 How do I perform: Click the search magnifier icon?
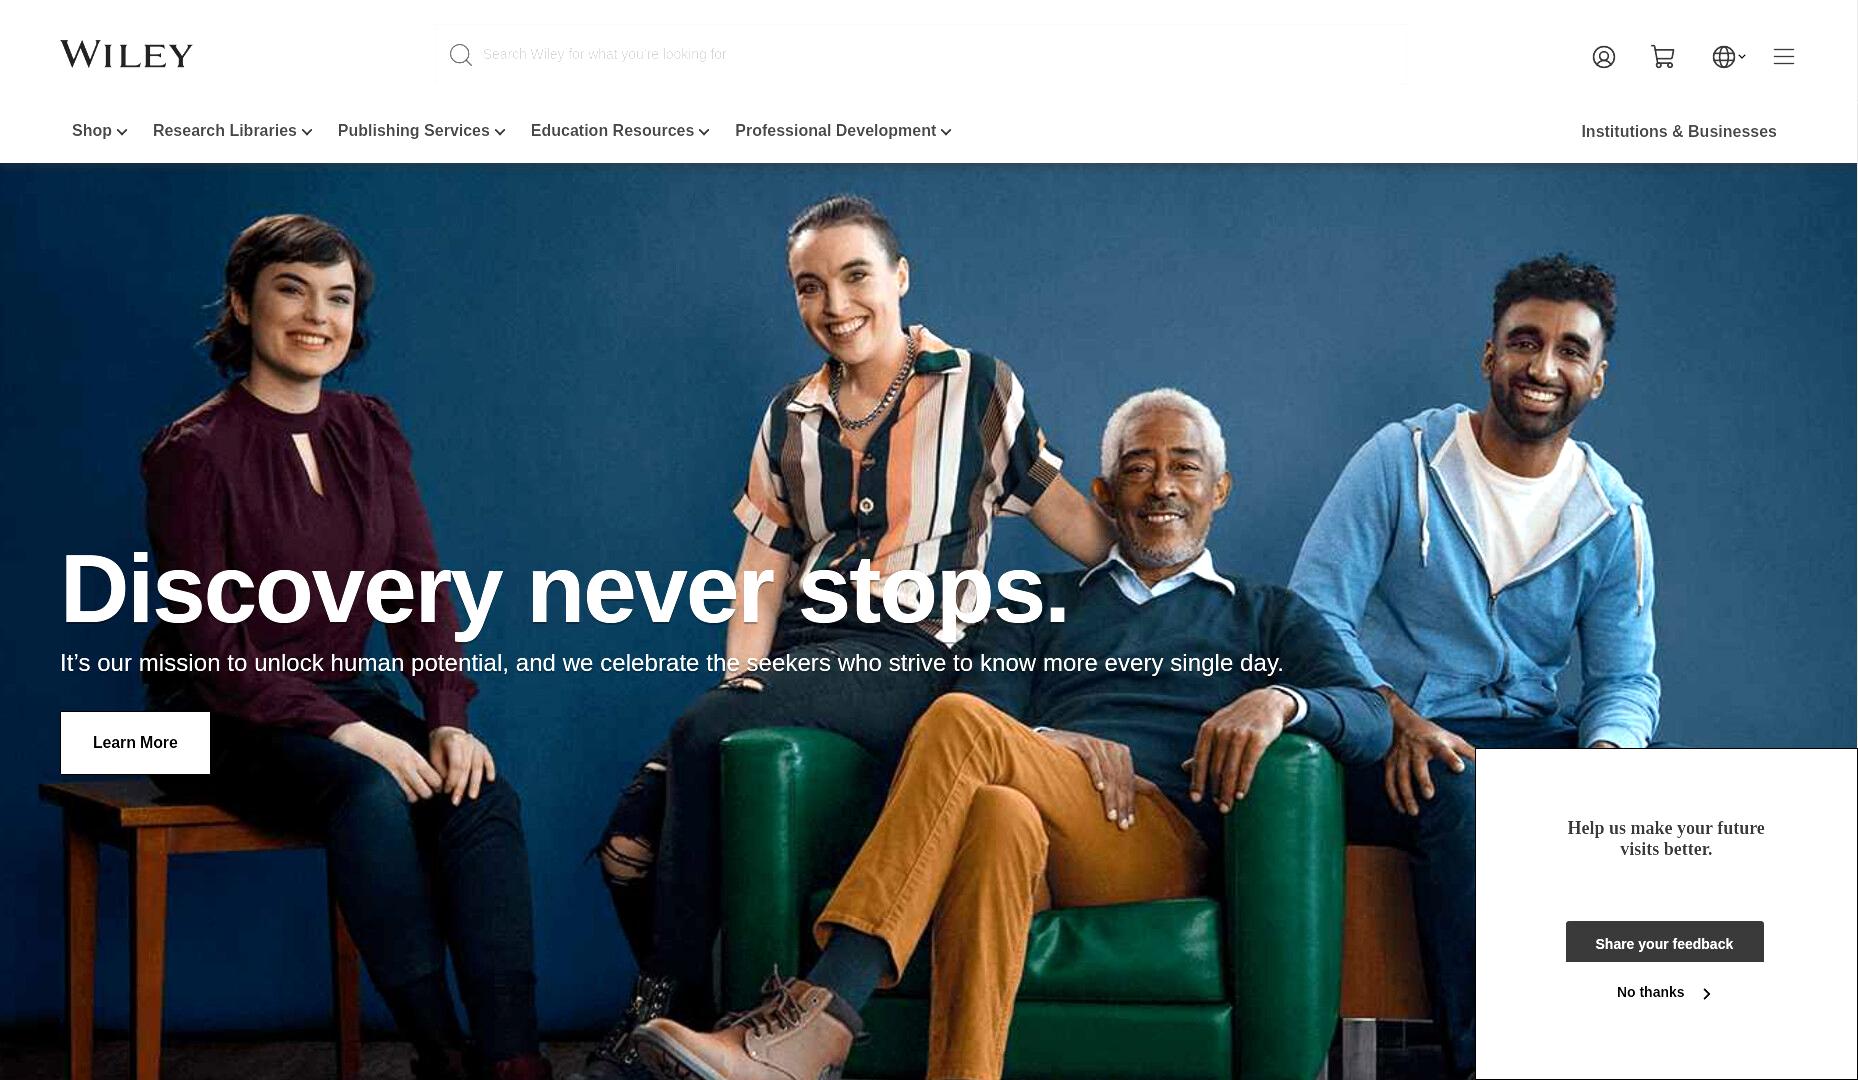pos(460,55)
